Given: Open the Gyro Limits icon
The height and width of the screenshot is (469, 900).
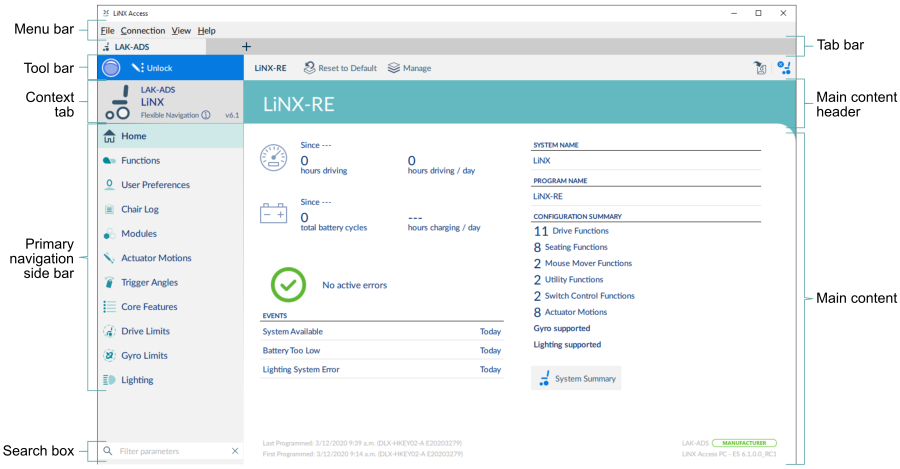Looking at the screenshot, I should [109, 356].
